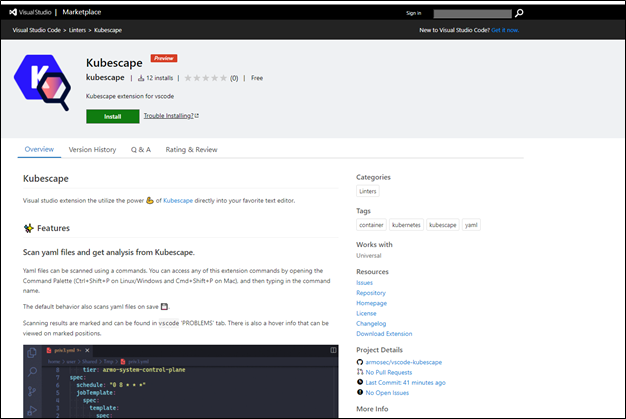Image resolution: width=626 pixels, height=419 pixels.
Task: Open the Issues resource link
Action: click(x=365, y=283)
